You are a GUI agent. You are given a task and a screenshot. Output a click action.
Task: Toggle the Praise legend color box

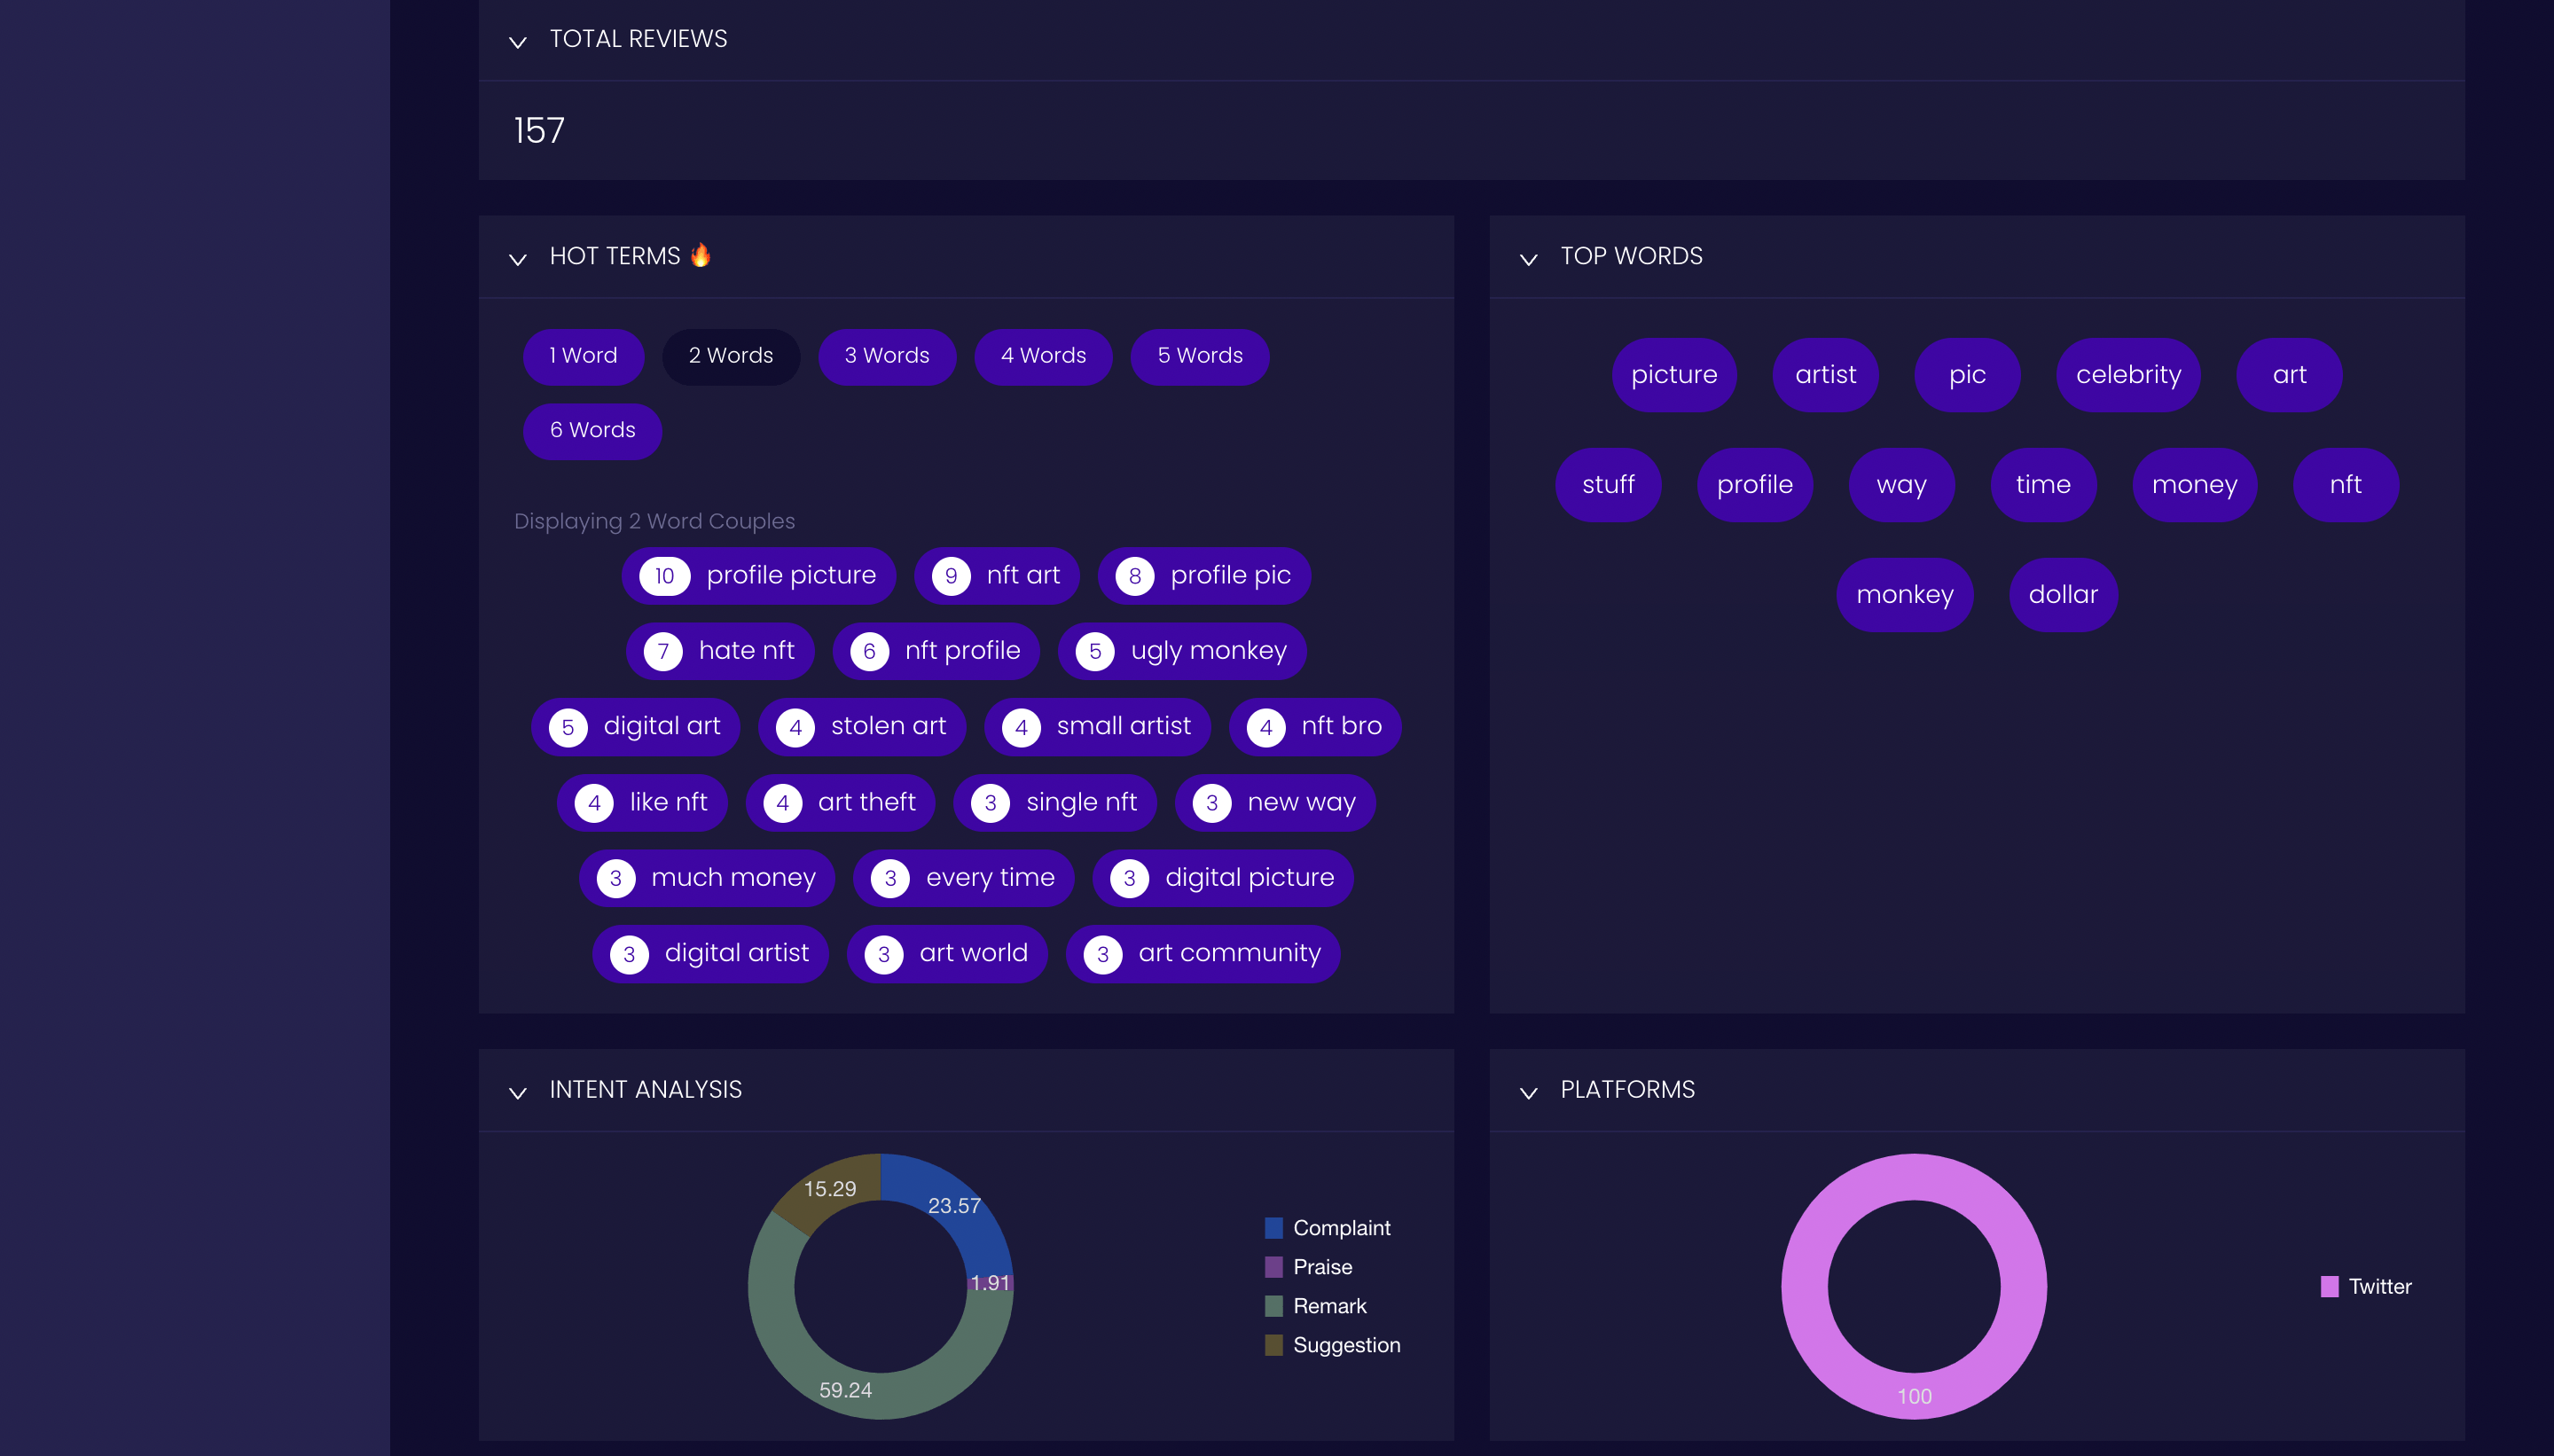[1273, 1267]
